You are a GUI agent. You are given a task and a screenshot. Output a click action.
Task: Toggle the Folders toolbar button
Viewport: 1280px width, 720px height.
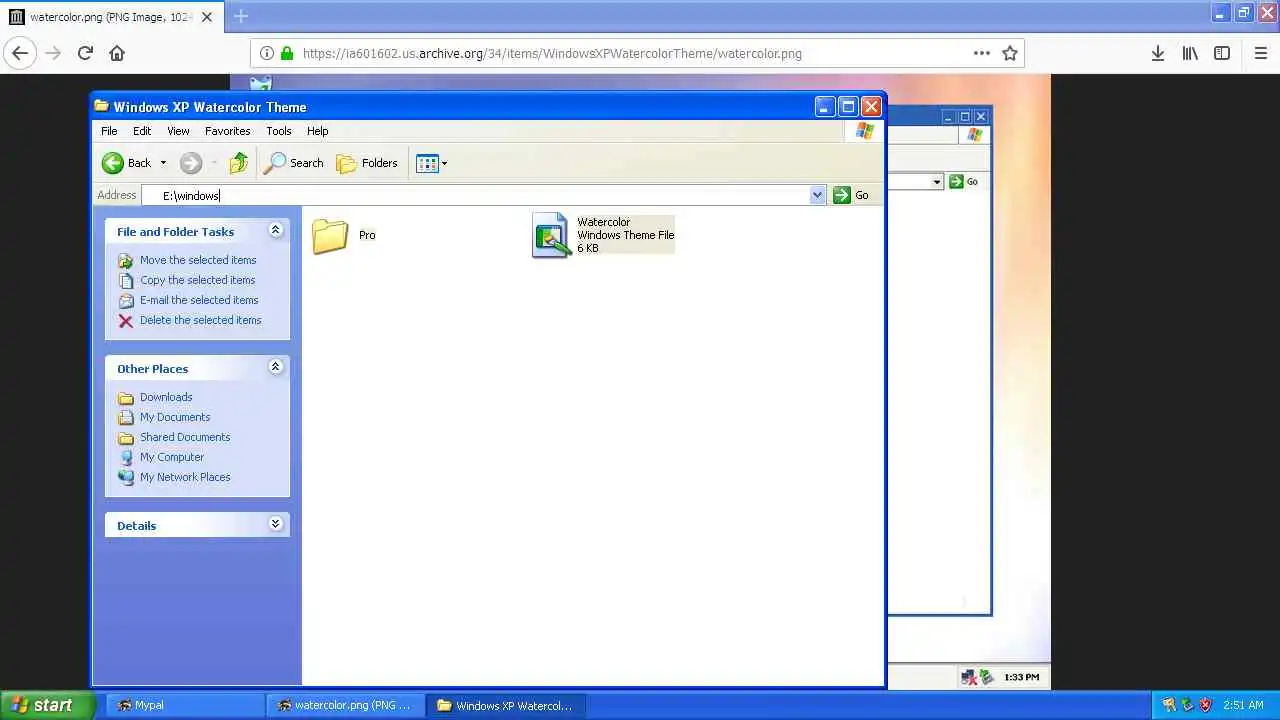click(367, 163)
